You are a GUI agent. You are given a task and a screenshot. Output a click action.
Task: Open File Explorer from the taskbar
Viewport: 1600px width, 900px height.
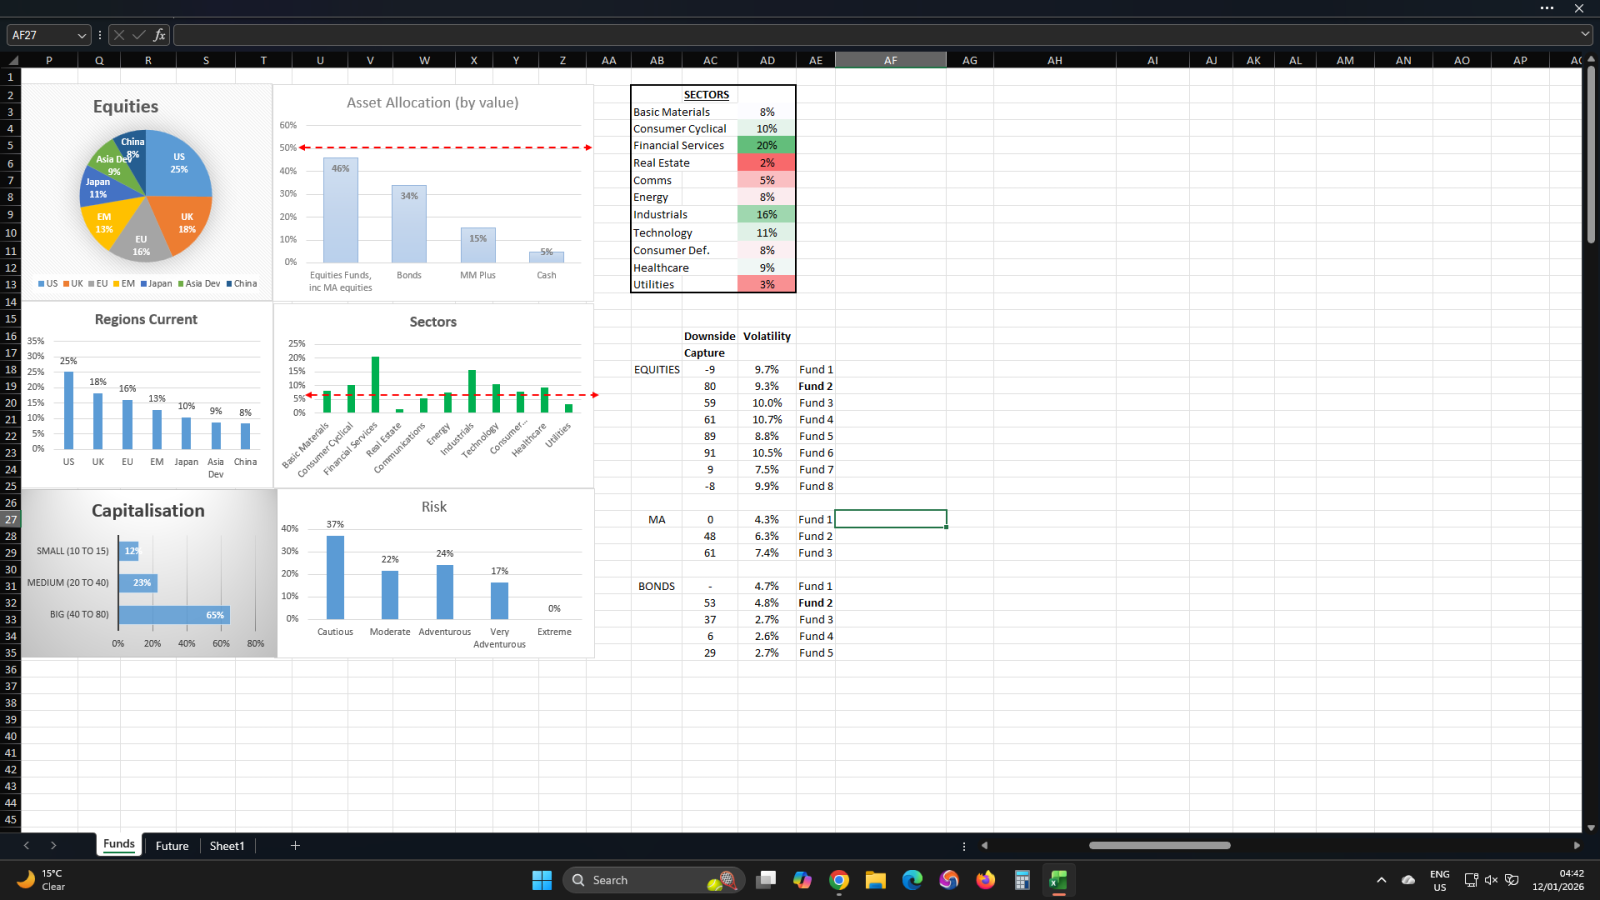point(876,880)
